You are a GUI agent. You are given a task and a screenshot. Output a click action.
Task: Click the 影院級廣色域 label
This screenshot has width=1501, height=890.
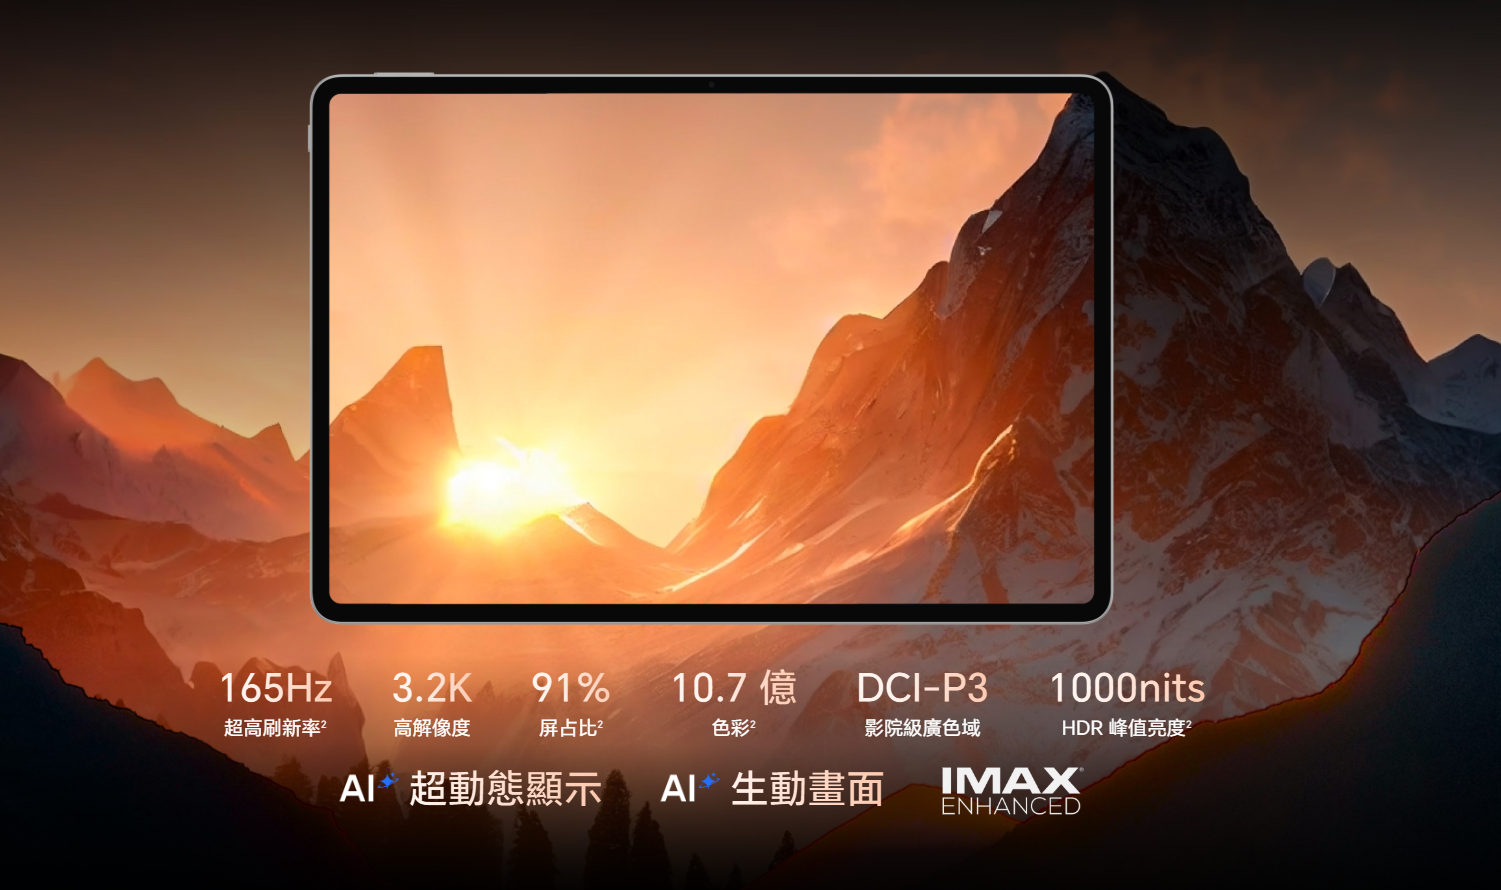(922, 728)
